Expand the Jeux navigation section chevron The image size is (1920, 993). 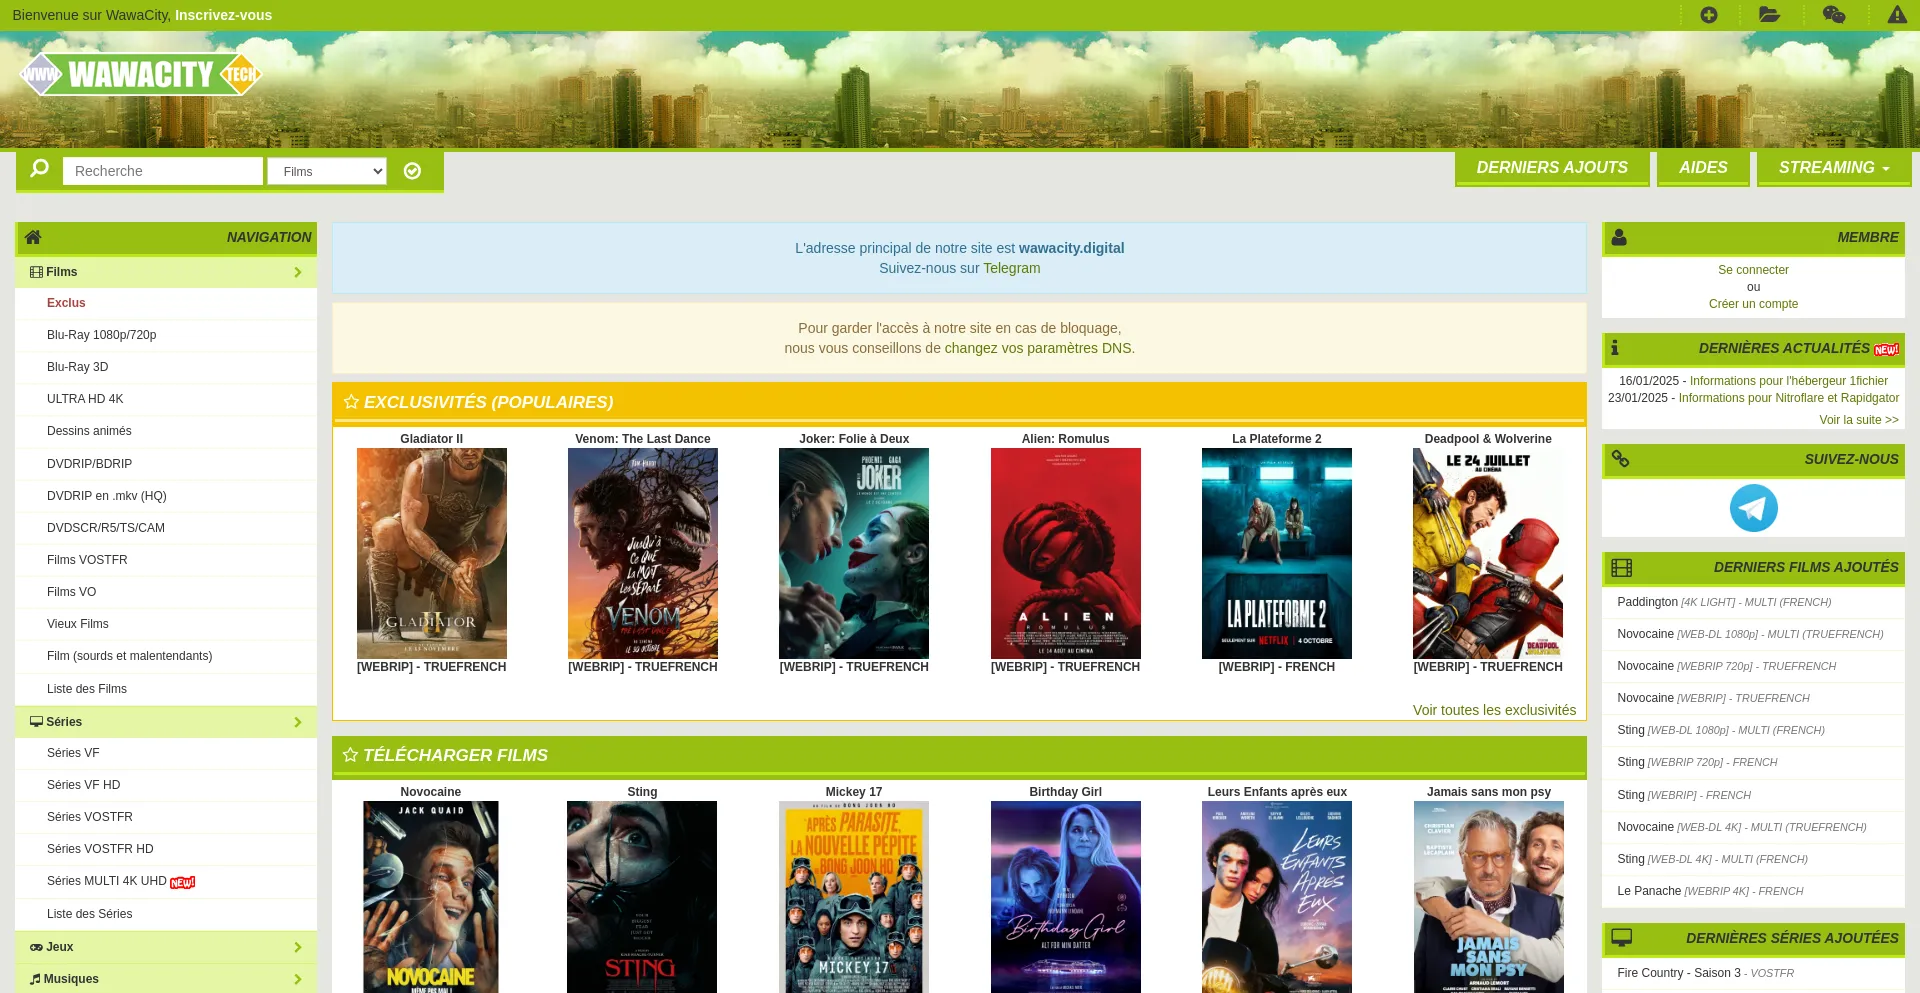[x=298, y=947]
